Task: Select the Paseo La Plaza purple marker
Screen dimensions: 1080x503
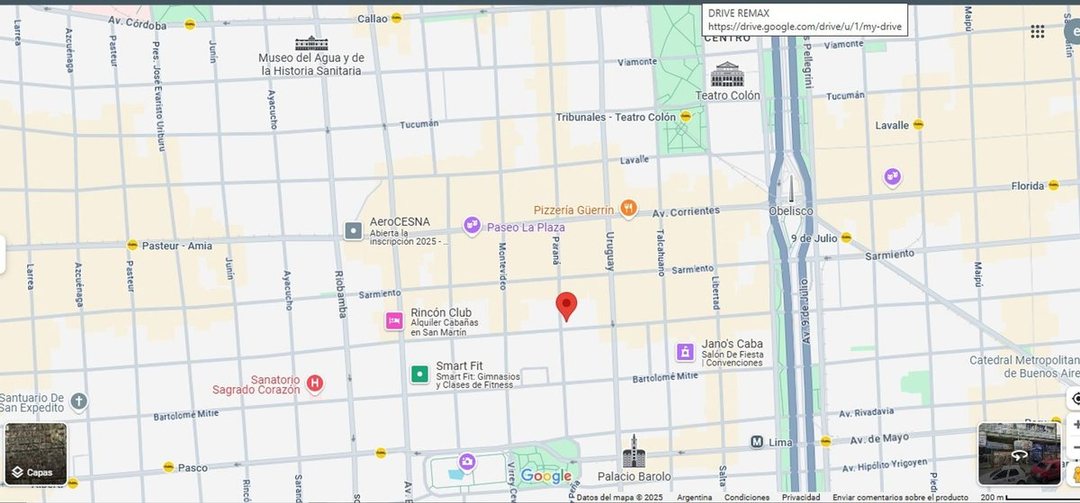Action: 472,226
